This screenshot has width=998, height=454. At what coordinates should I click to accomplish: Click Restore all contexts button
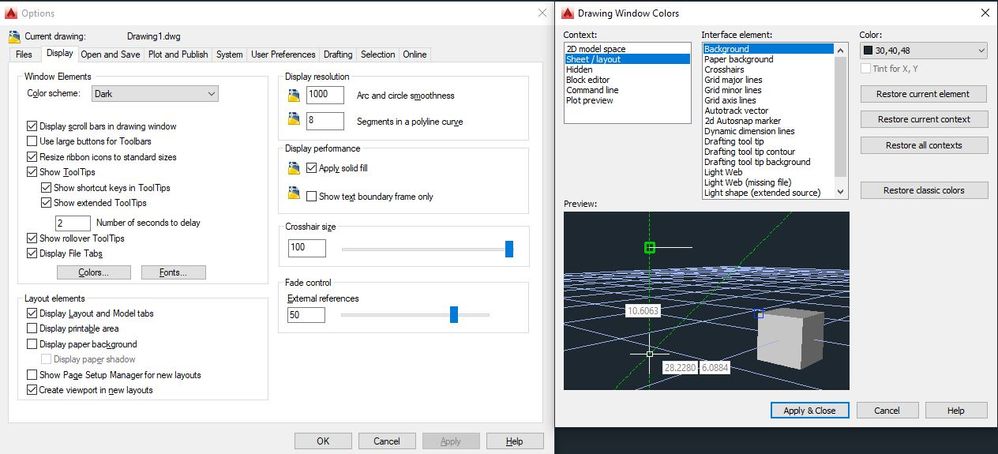(923, 145)
